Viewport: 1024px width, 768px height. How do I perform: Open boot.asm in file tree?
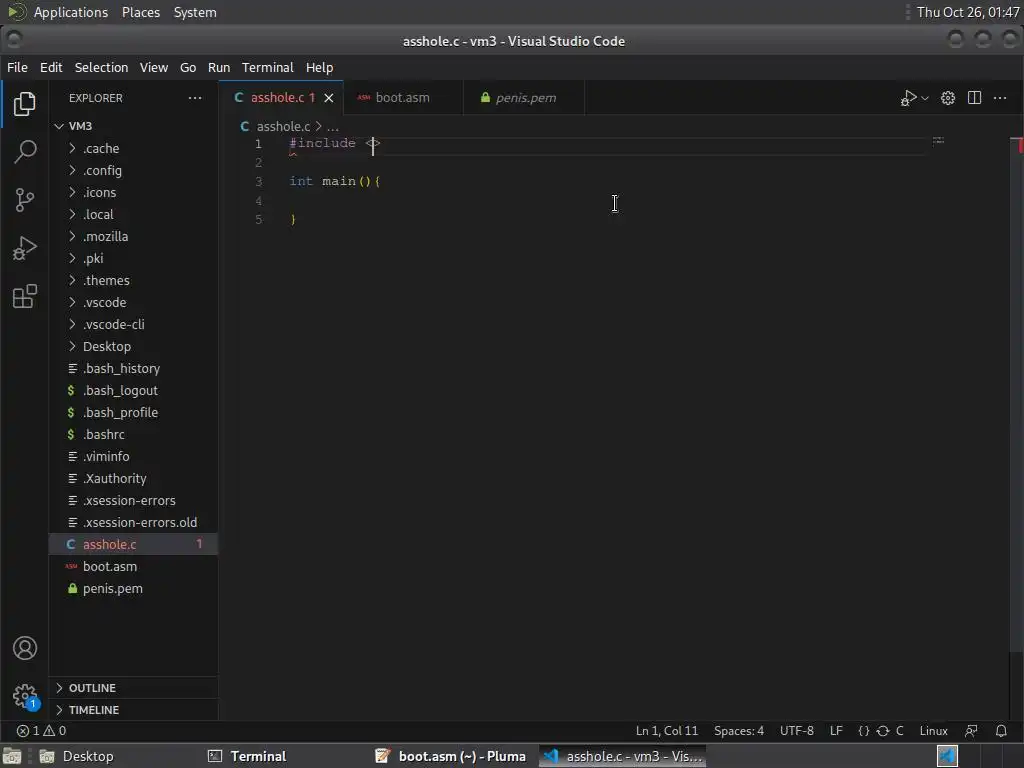pos(133,566)
